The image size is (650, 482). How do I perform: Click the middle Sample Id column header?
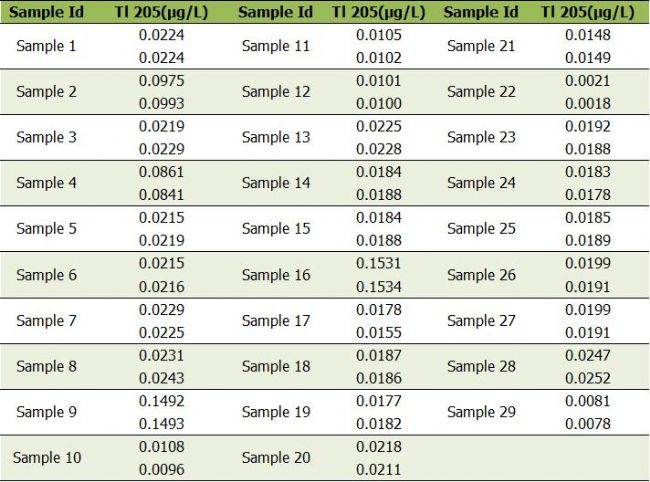point(275,12)
